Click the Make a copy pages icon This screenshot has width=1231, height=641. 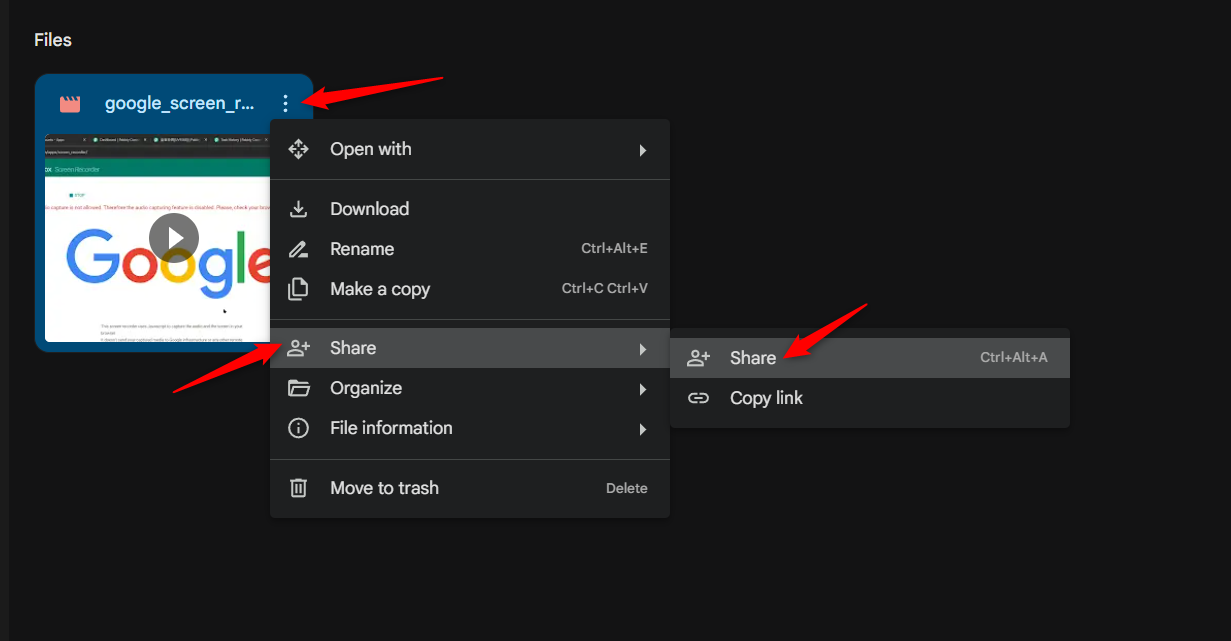click(x=298, y=289)
